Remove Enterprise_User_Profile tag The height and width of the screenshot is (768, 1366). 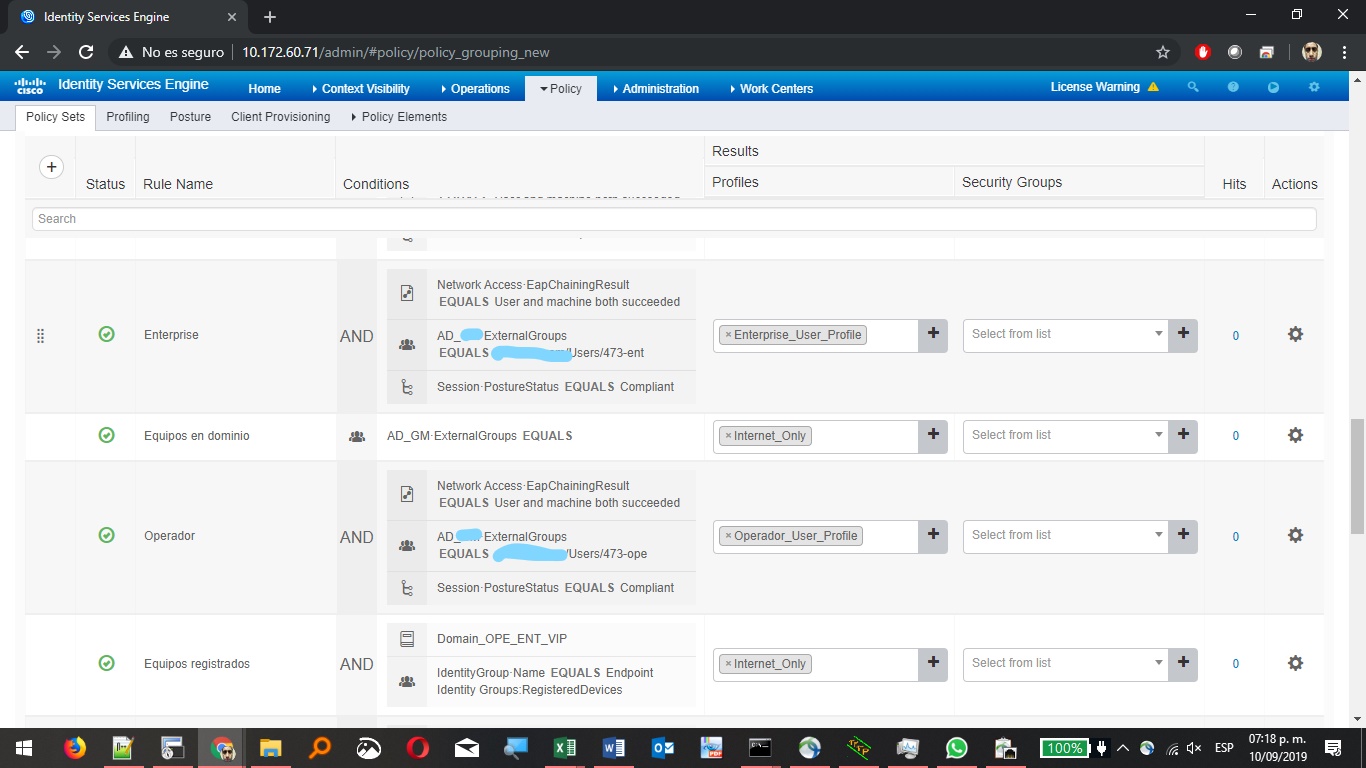[728, 335]
